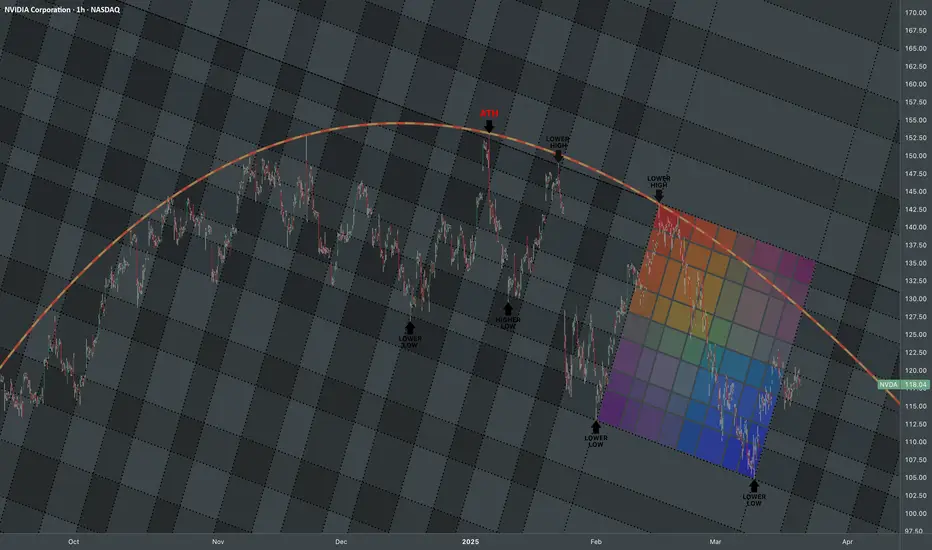Click the 147.50 price axis label

(x=916, y=174)
